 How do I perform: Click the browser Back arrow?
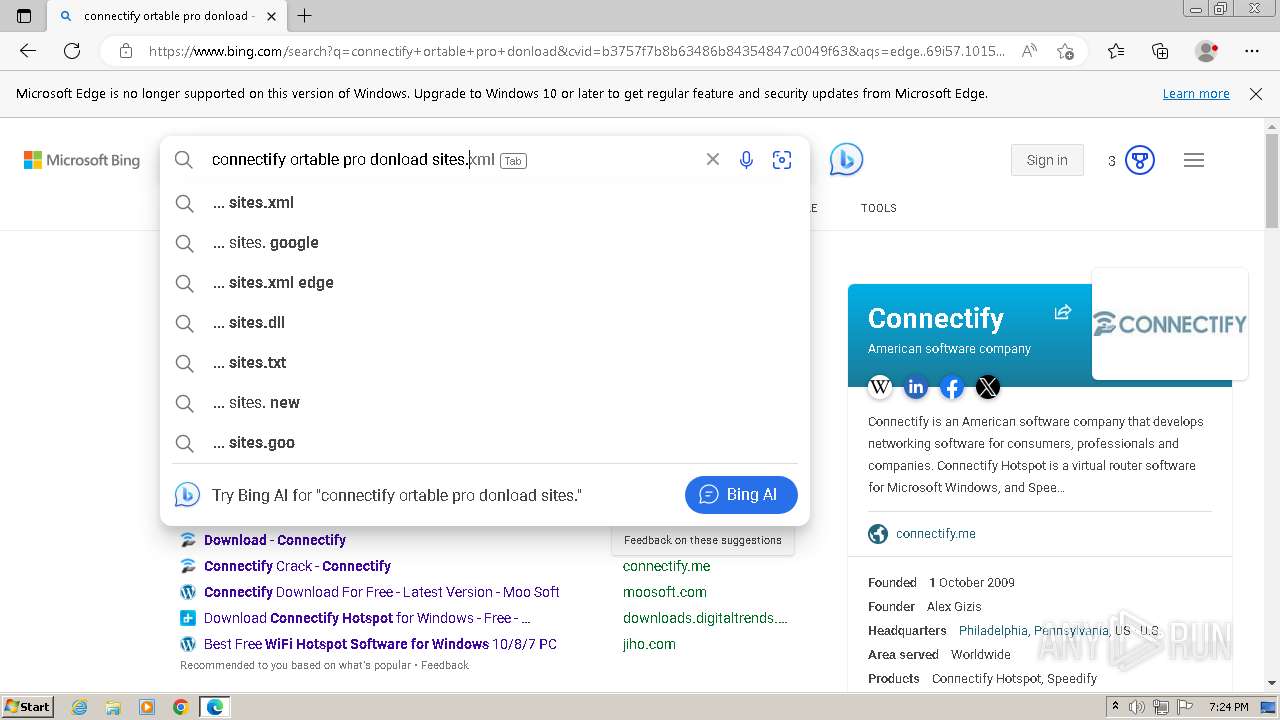coord(28,51)
